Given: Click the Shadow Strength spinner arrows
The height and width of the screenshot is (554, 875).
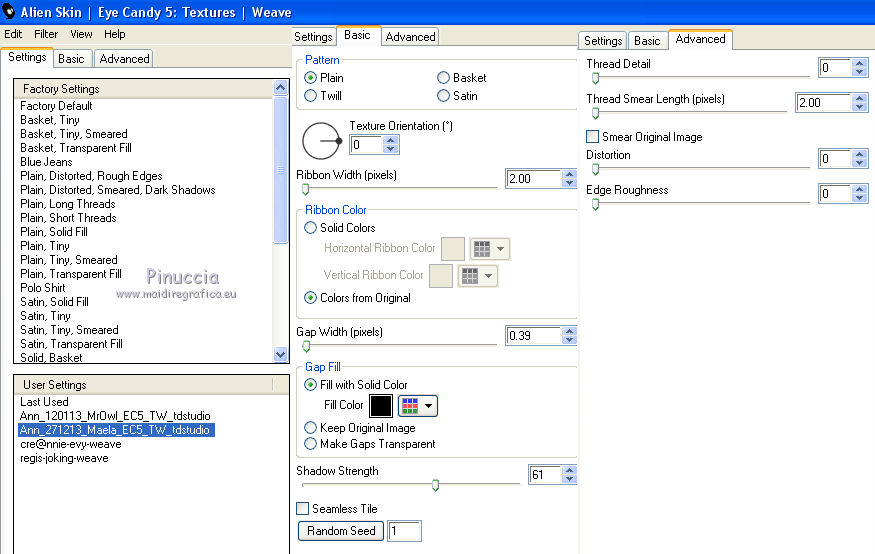Looking at the screenshot, I should pyautogui.click(x=569, y=474).
